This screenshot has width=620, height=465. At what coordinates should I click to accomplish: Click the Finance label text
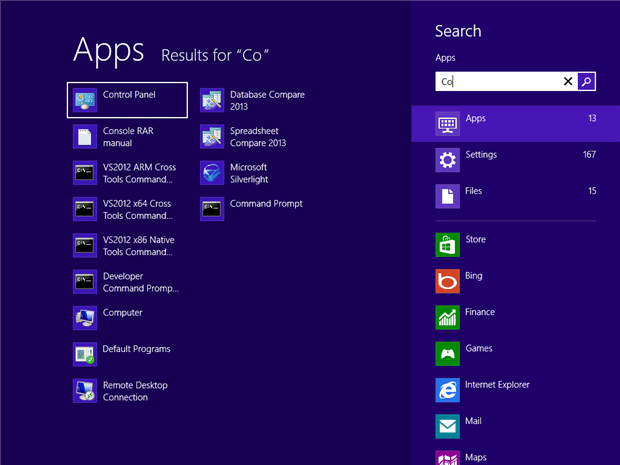pyautogui.click(x=480, y=312)
